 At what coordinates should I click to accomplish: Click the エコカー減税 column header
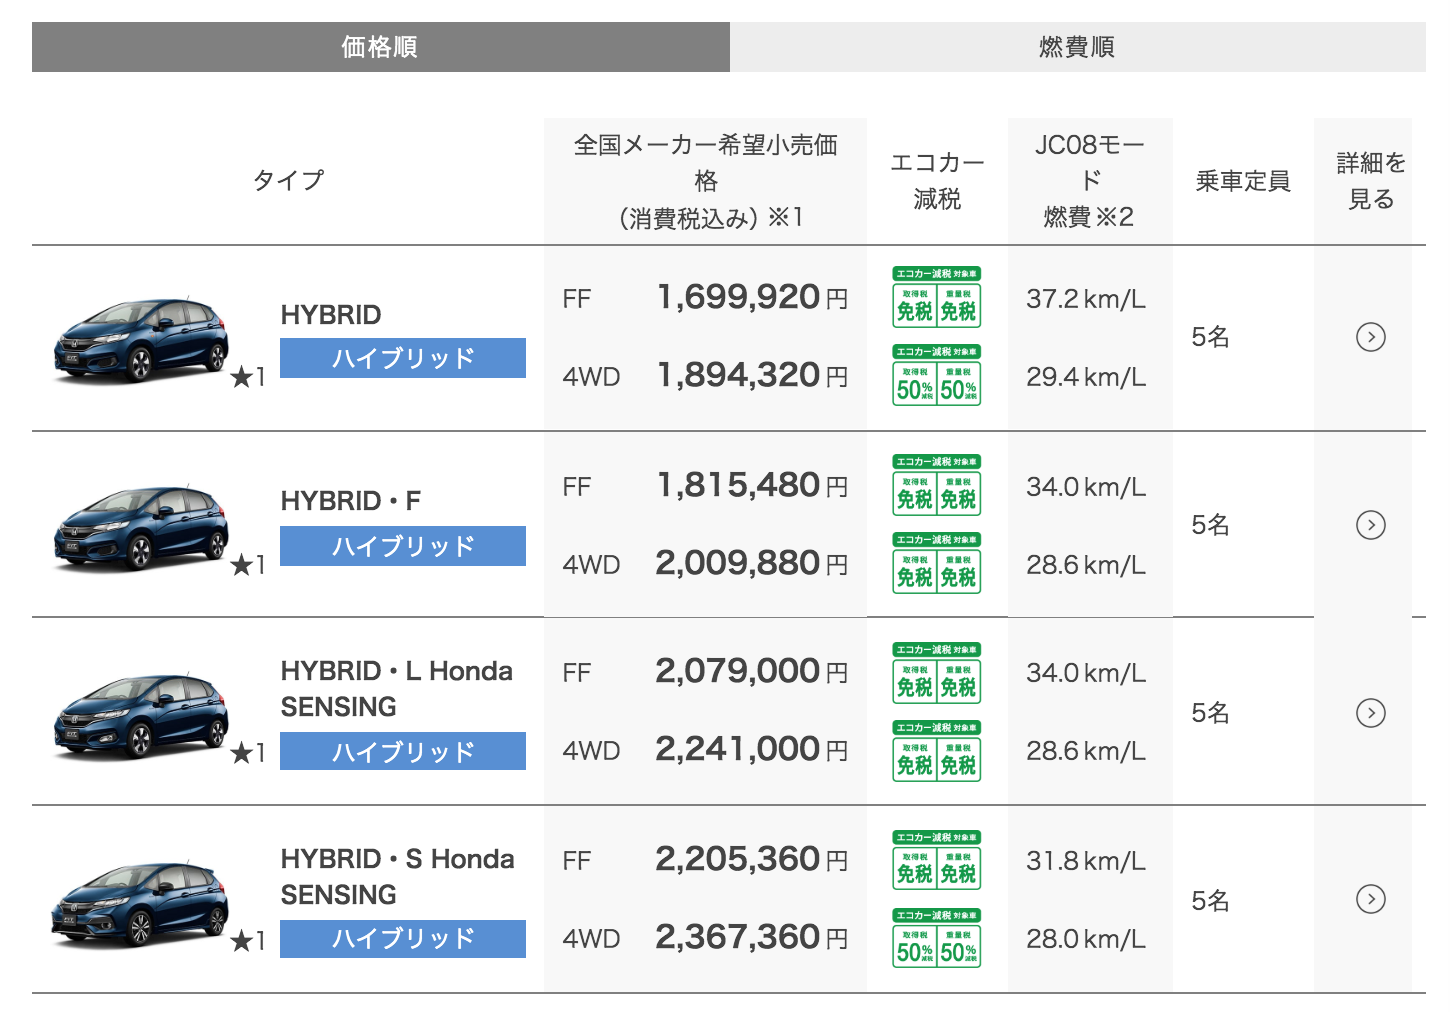pyautogui.click(x=937, y=181)
